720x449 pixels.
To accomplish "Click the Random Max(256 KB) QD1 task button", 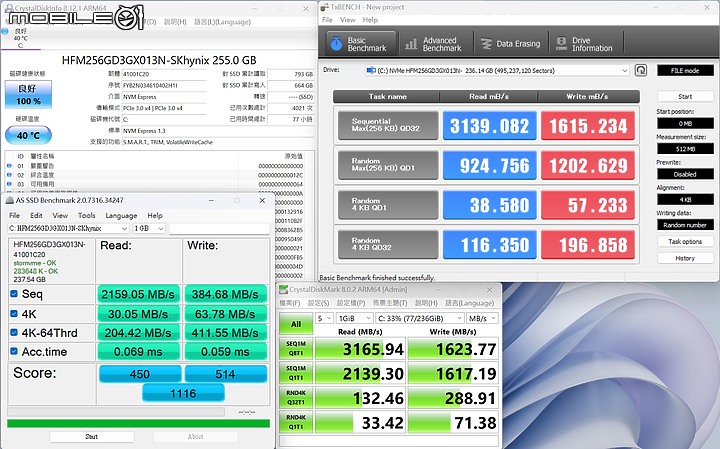I will point(388,165).
